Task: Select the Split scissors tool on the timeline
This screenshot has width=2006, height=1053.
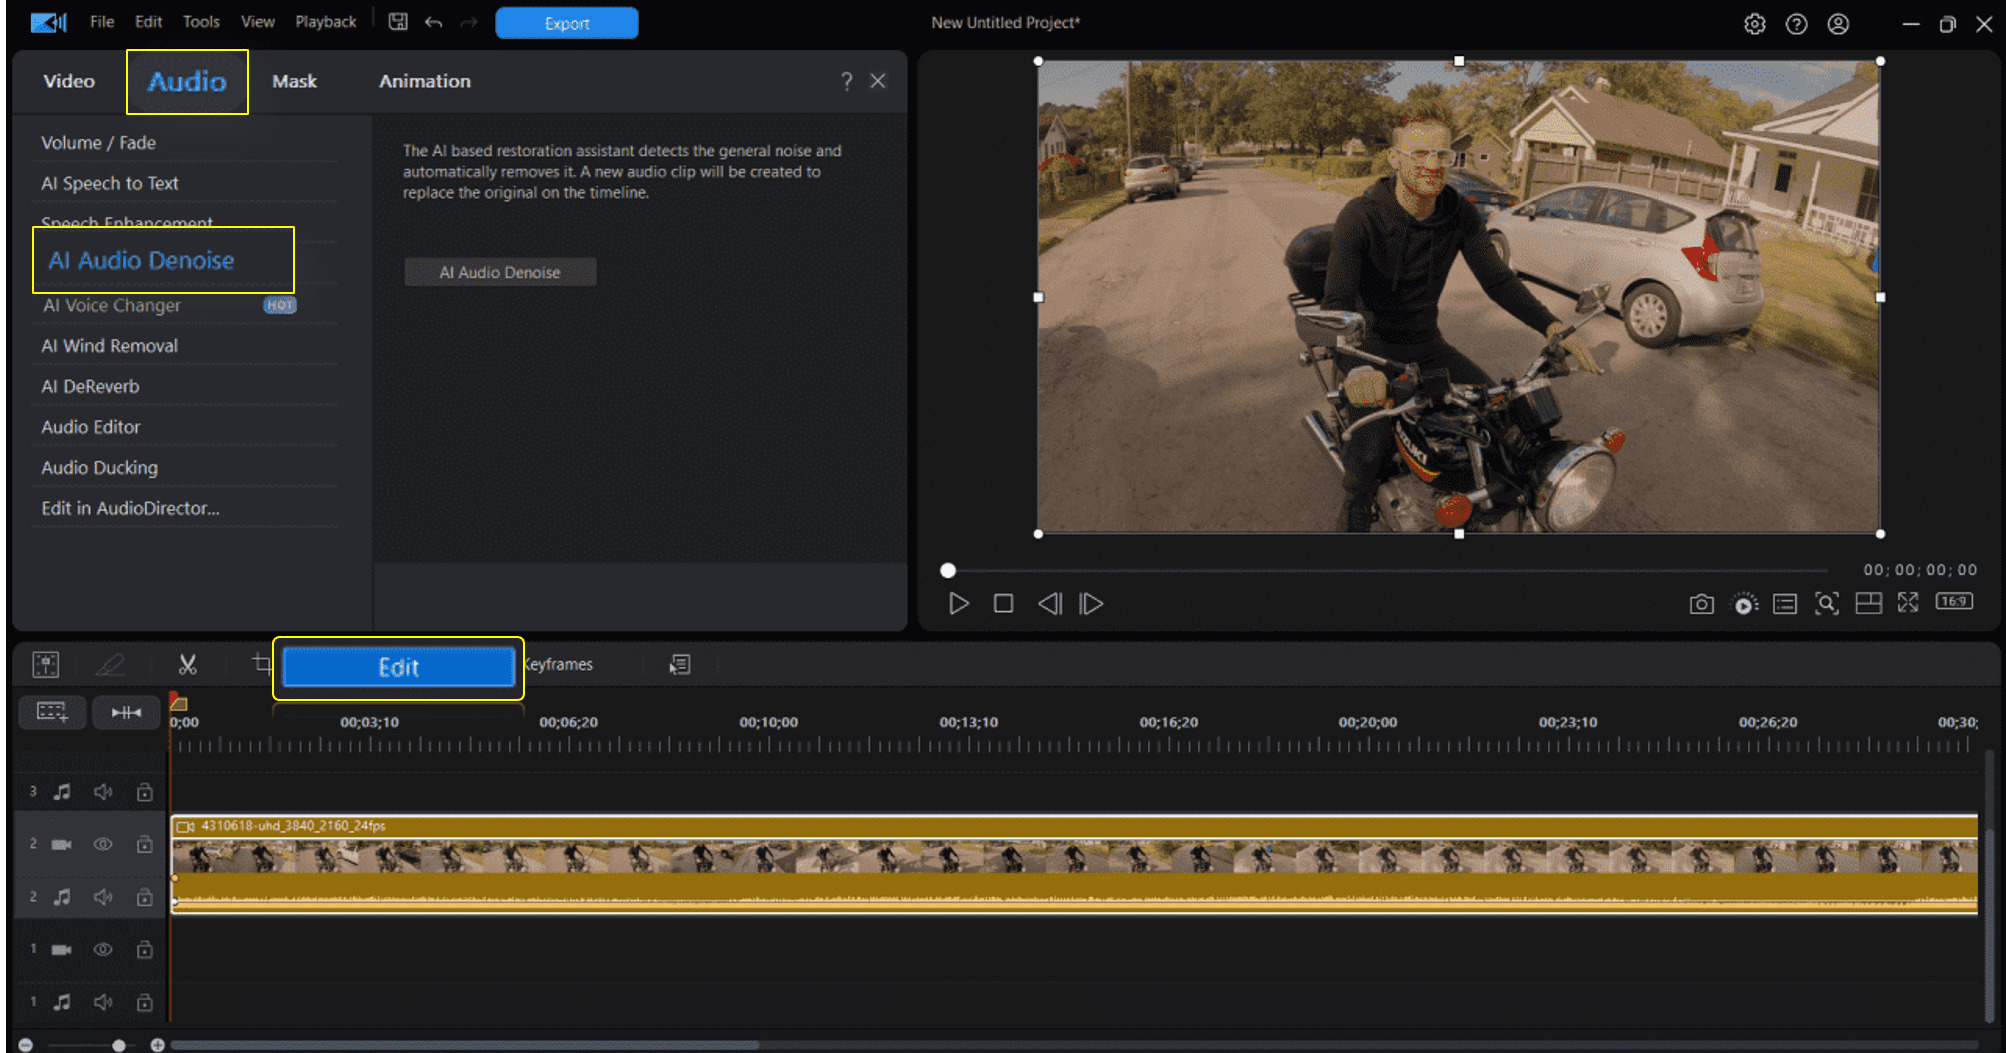Action: [187, 664]
